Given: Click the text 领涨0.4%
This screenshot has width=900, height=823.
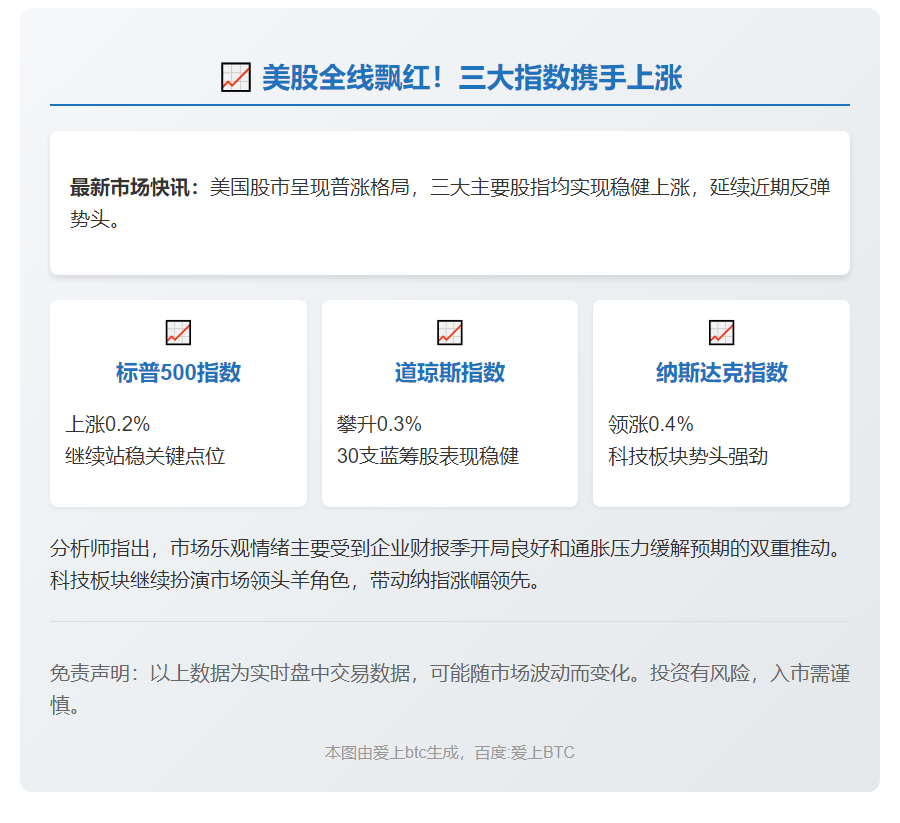Looking at the screenshot, I should [650, 425].
